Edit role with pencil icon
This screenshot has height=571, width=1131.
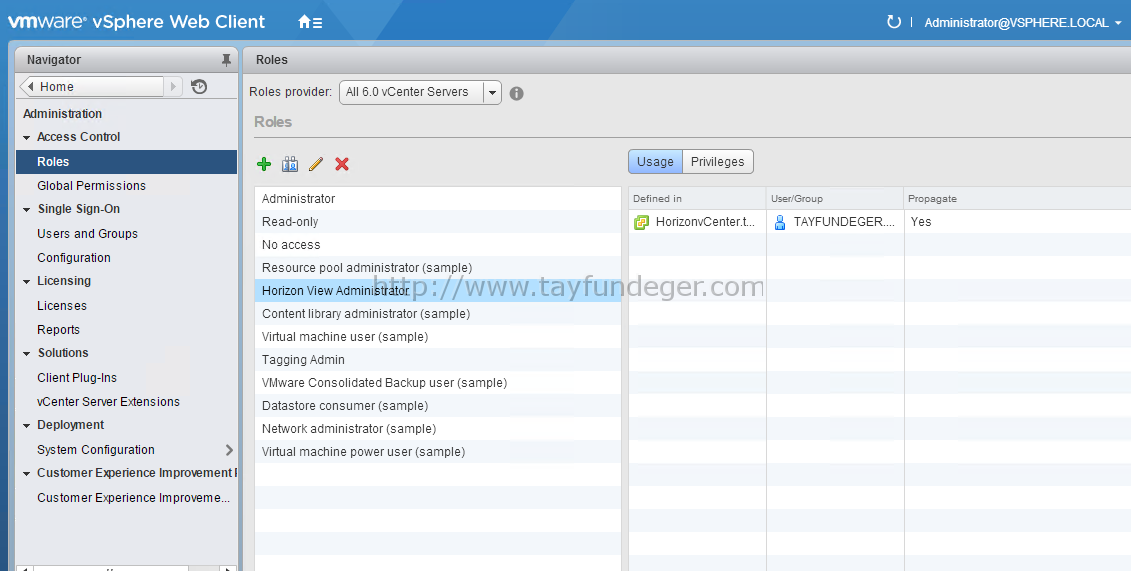tap(316, 164)
